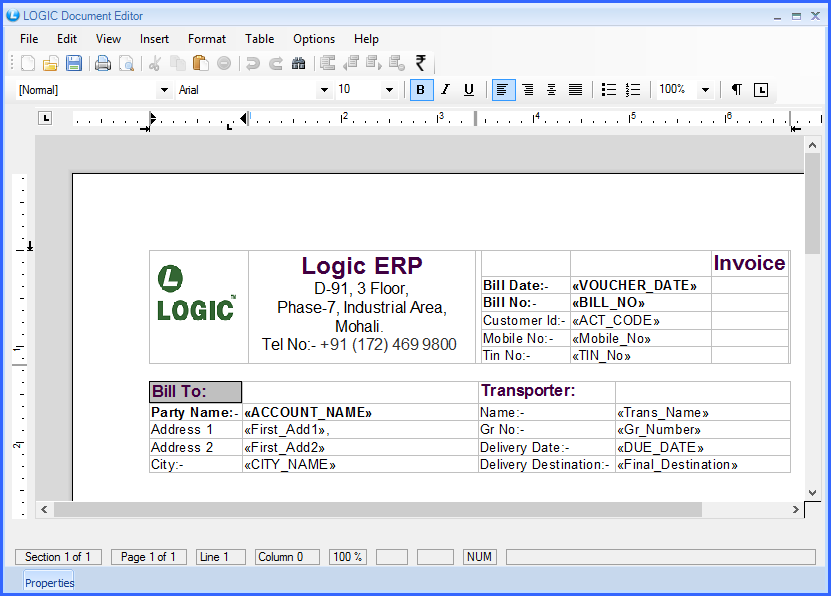Copy selection with the copy icon
The width and height of the screenshot is (831, 596).
[178, 63]
